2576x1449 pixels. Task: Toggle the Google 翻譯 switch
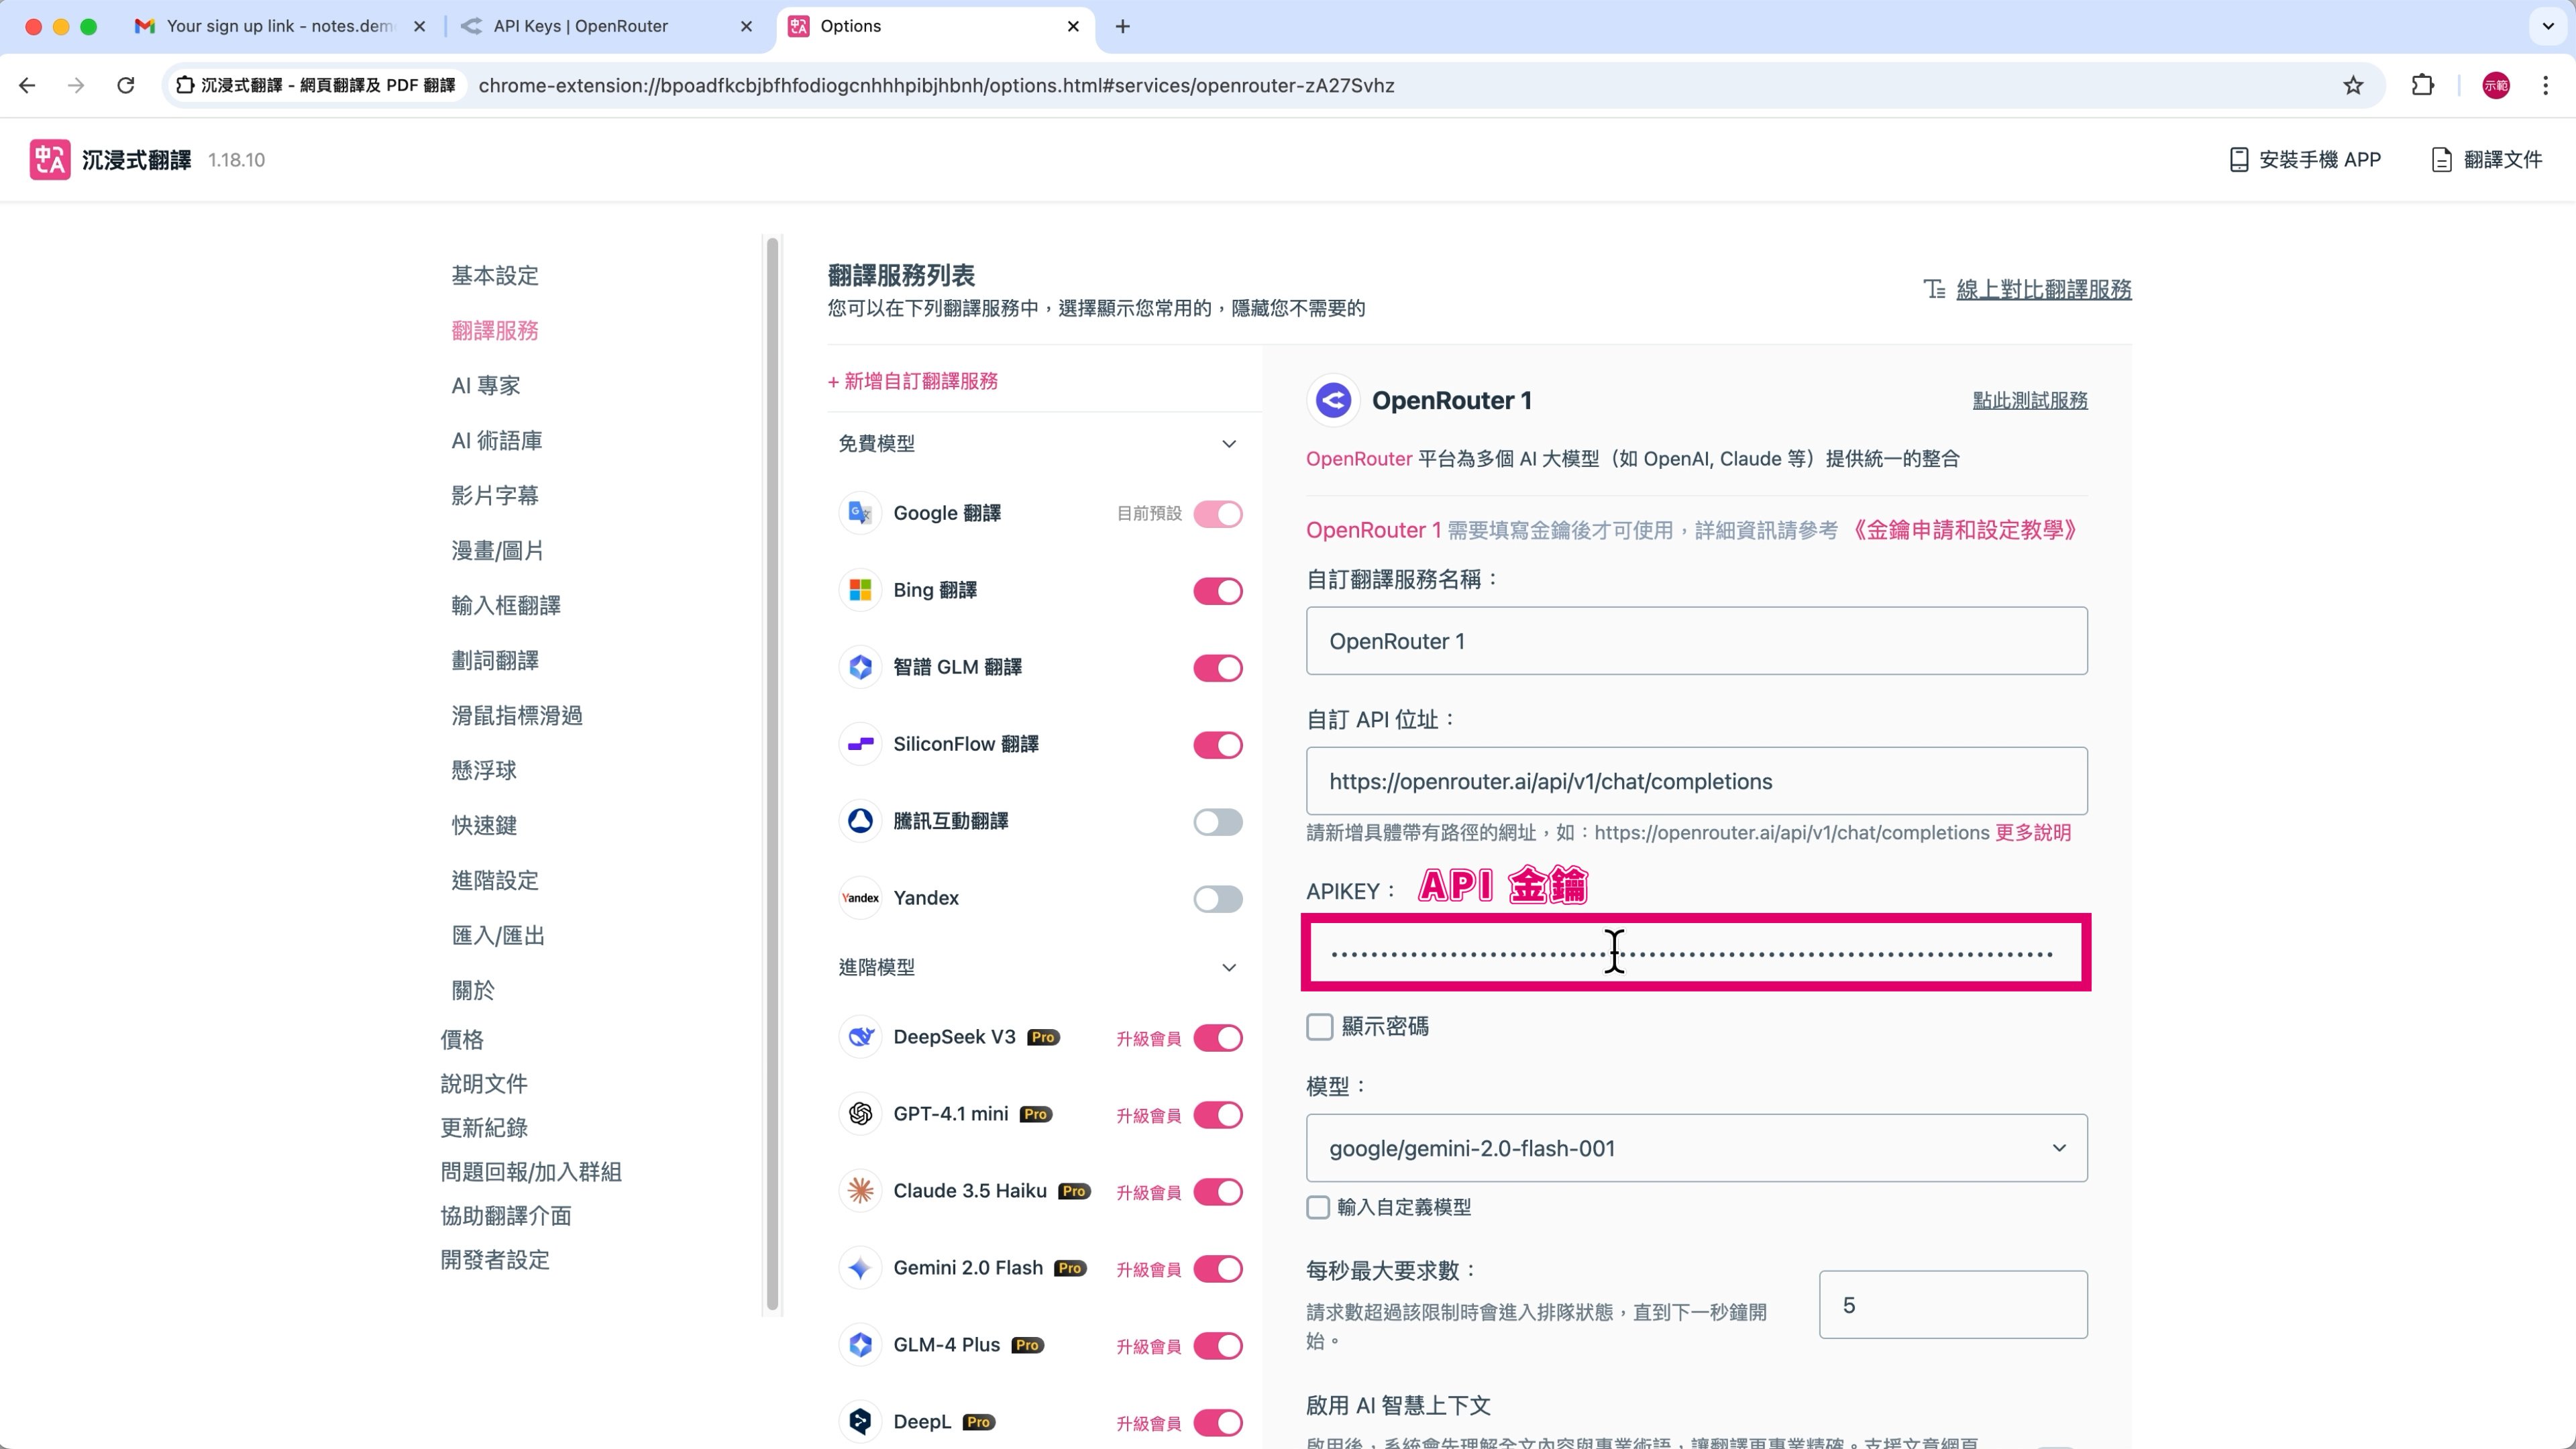tap(1217, 514)
